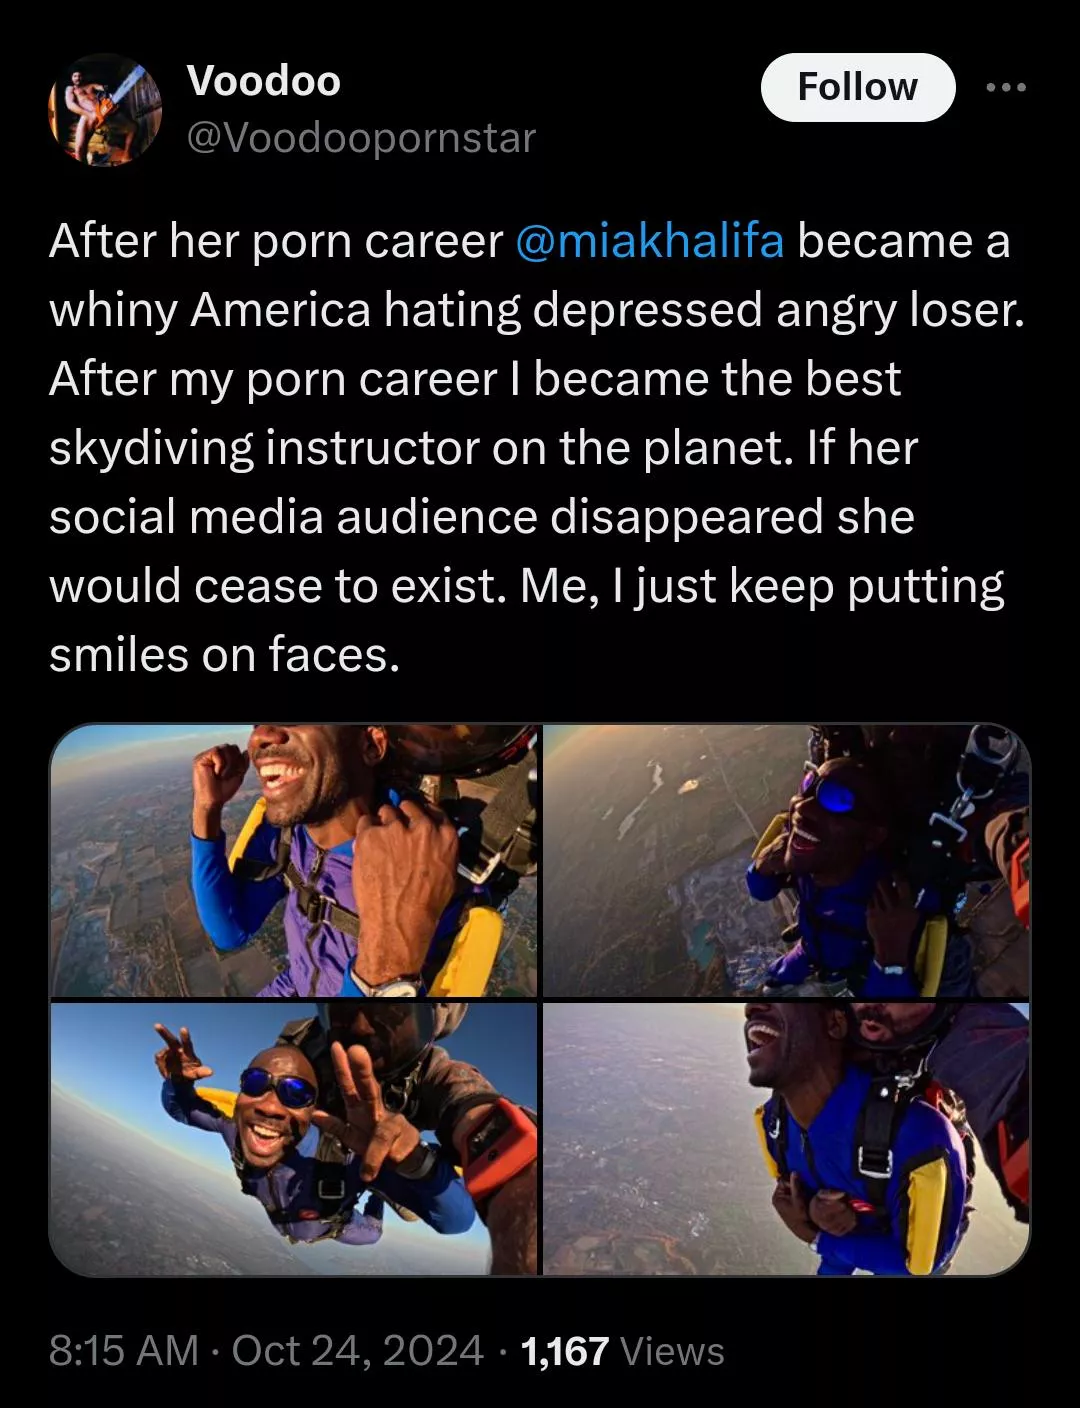Click the Views label

[672, 1351]
